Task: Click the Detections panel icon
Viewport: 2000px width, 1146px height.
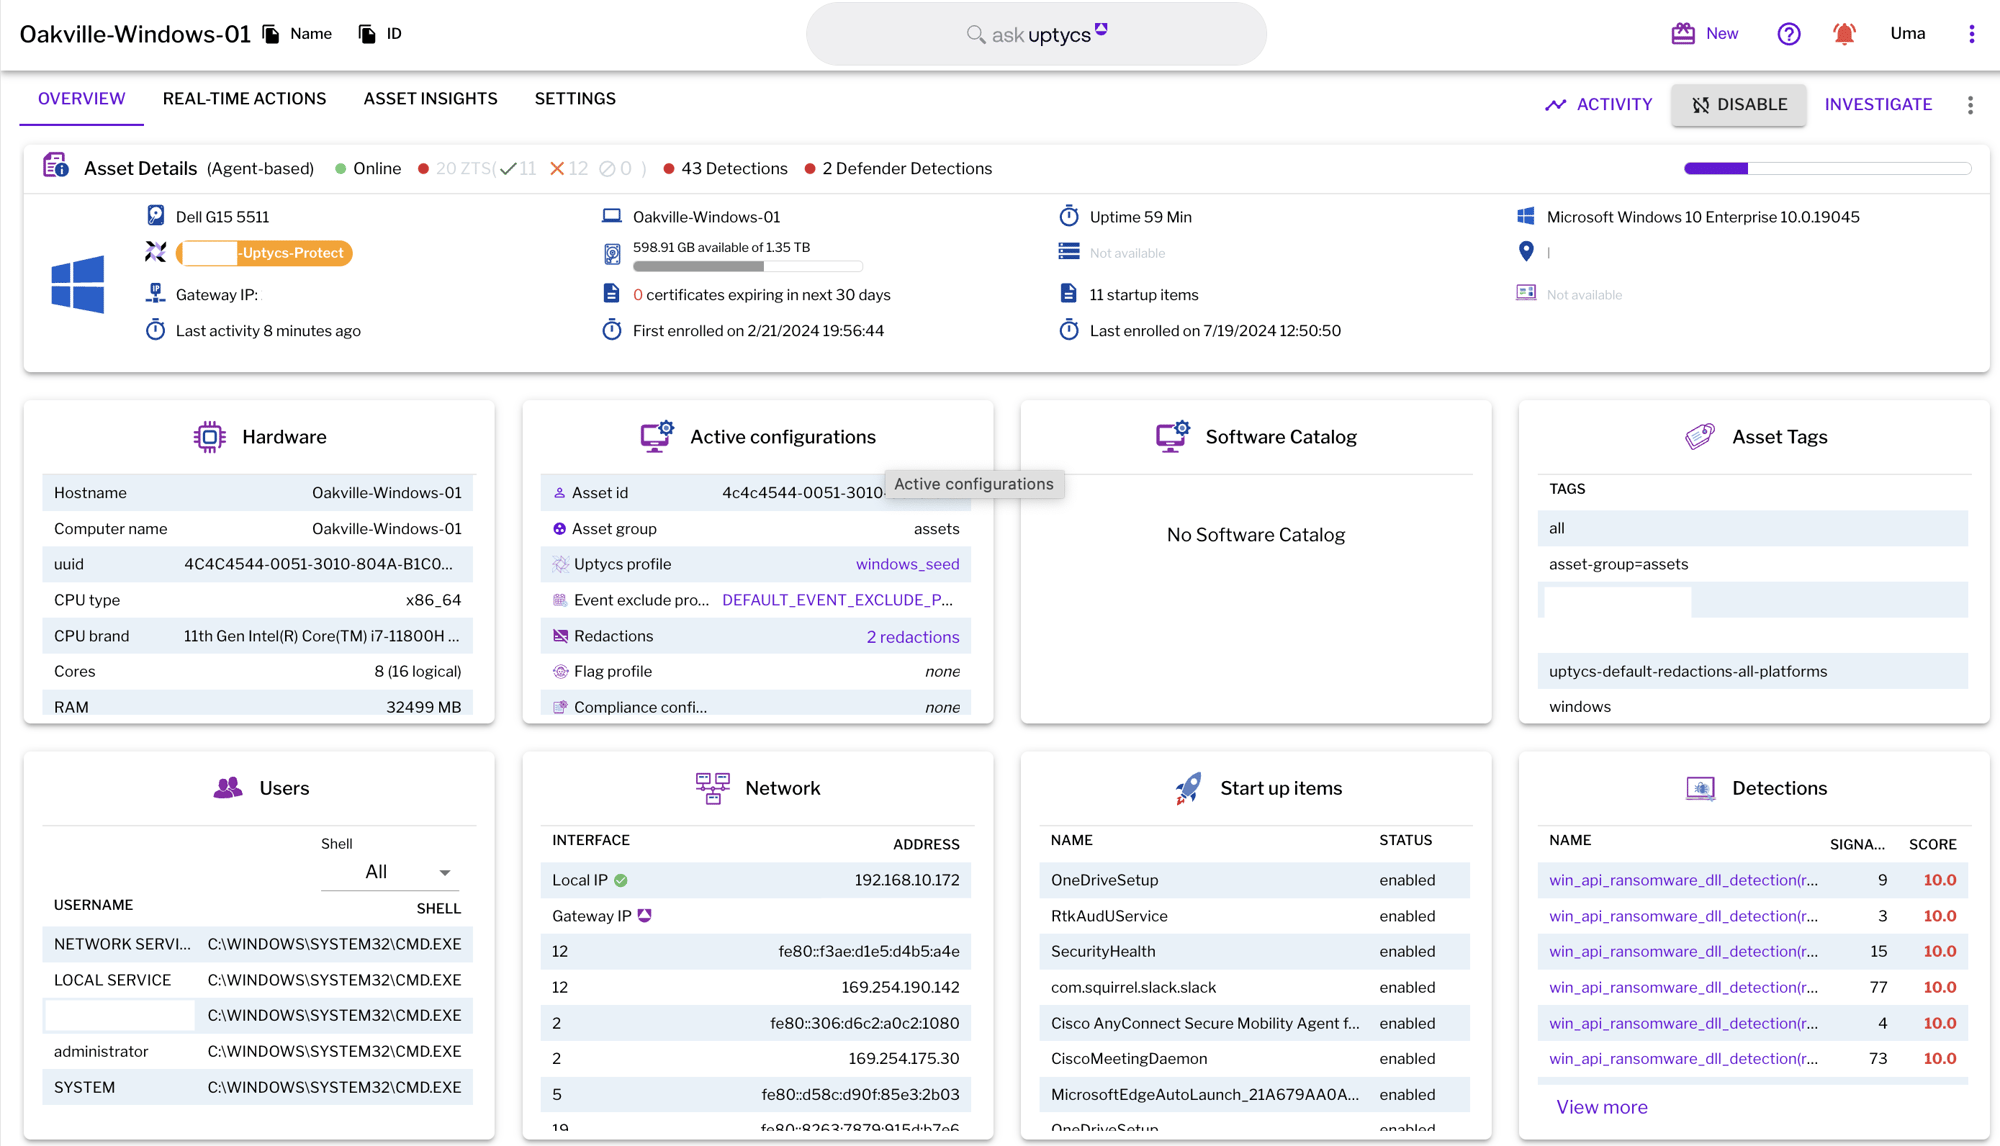Action: pos(1700,788)
